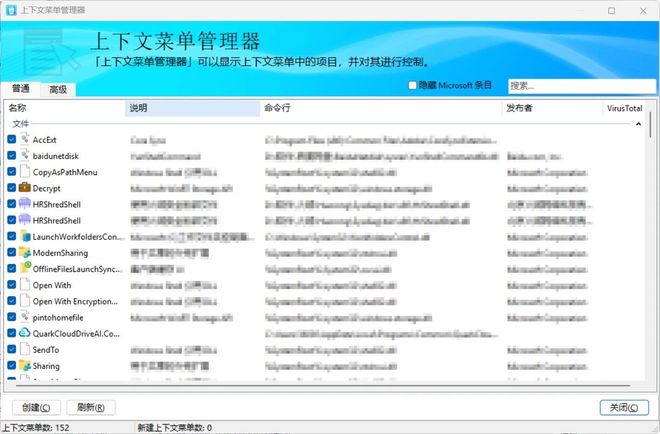Image resolution: width=660 pixels, height=434 pixels.
Task: Click the baidunetdisk entry icon
Action: tap(25, 155)
